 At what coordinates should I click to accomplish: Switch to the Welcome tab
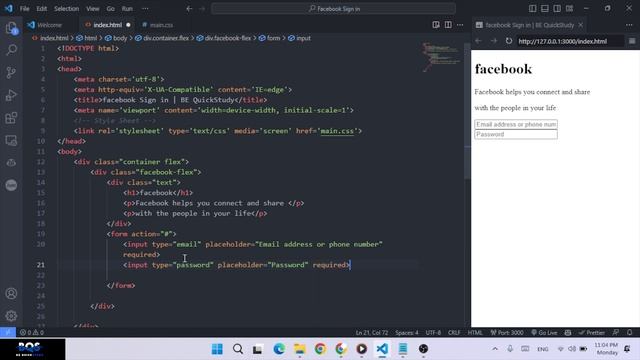click(x=49, y=25)
